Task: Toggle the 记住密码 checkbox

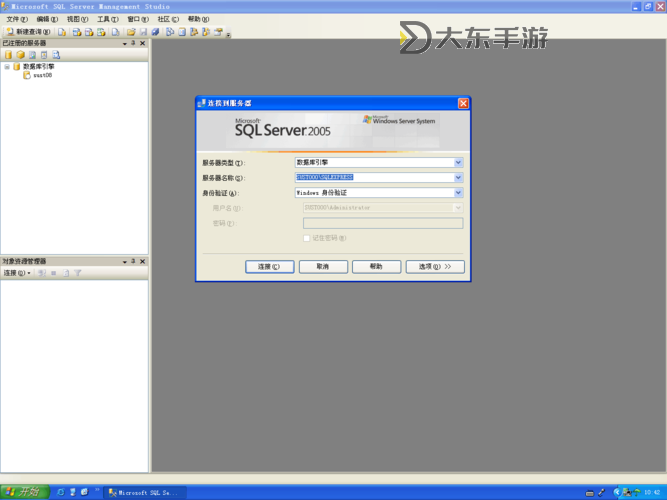Action: (x=306, y=238)
